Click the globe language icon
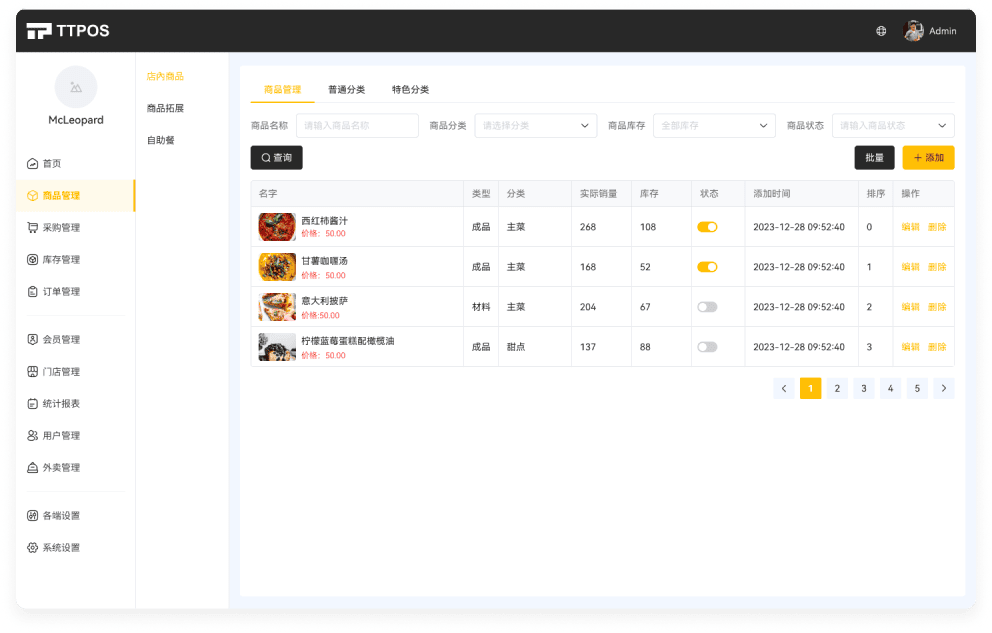The width and height of the screenshot is (992, 633). tap(881, 31)
